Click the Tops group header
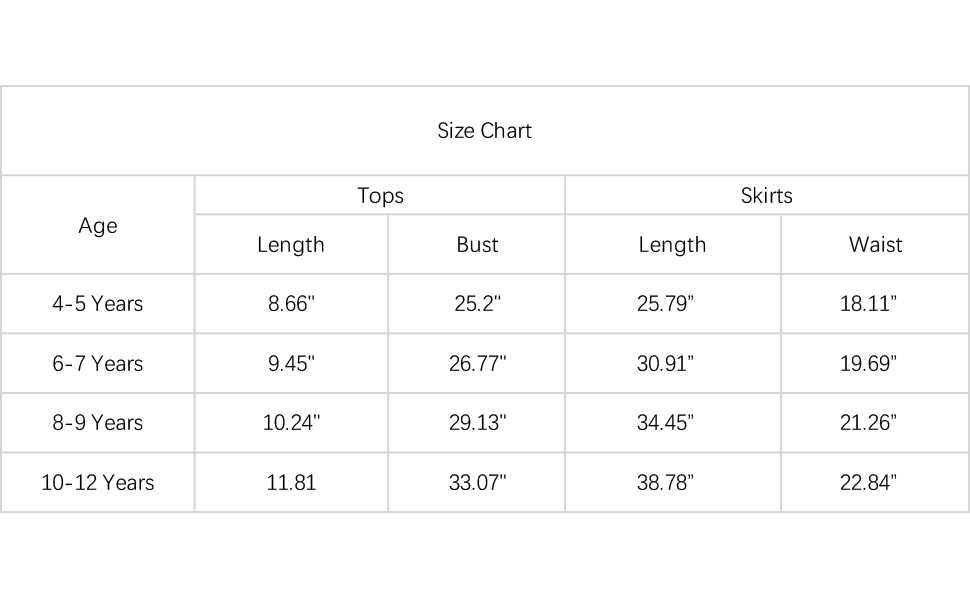Image resolution: width=970 pixels, height=600 pixels. (380, 196)
